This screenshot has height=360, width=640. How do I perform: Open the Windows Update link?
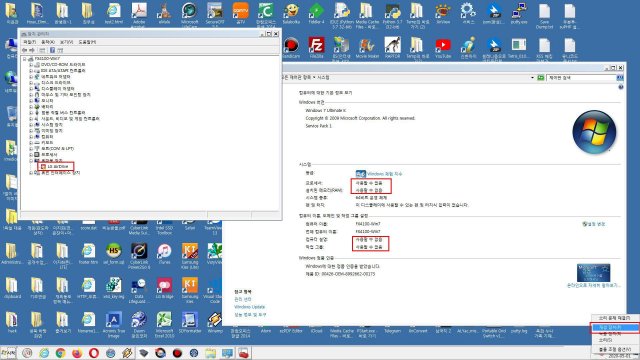(249, 307)
